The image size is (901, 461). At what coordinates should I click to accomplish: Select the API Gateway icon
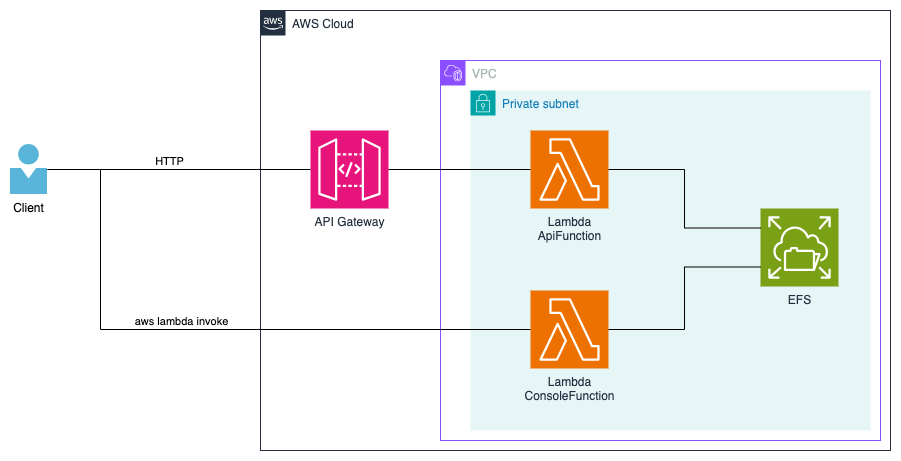coord(349,170)
